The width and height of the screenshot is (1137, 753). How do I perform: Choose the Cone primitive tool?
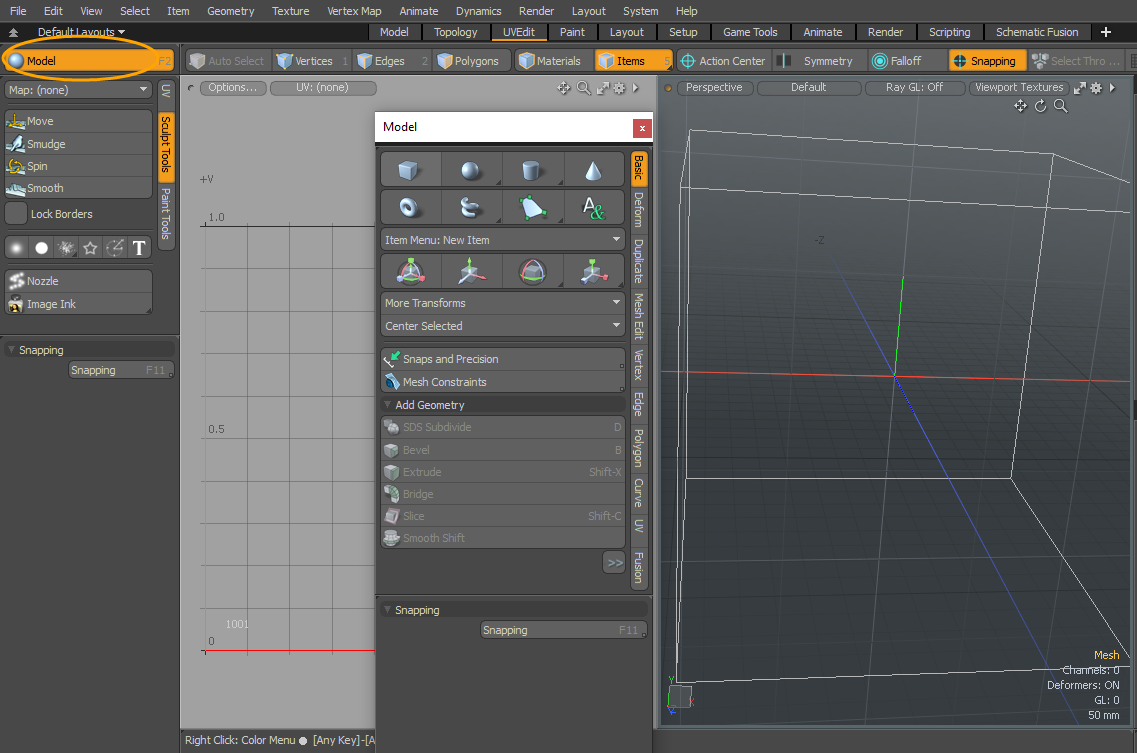point(594,171)
